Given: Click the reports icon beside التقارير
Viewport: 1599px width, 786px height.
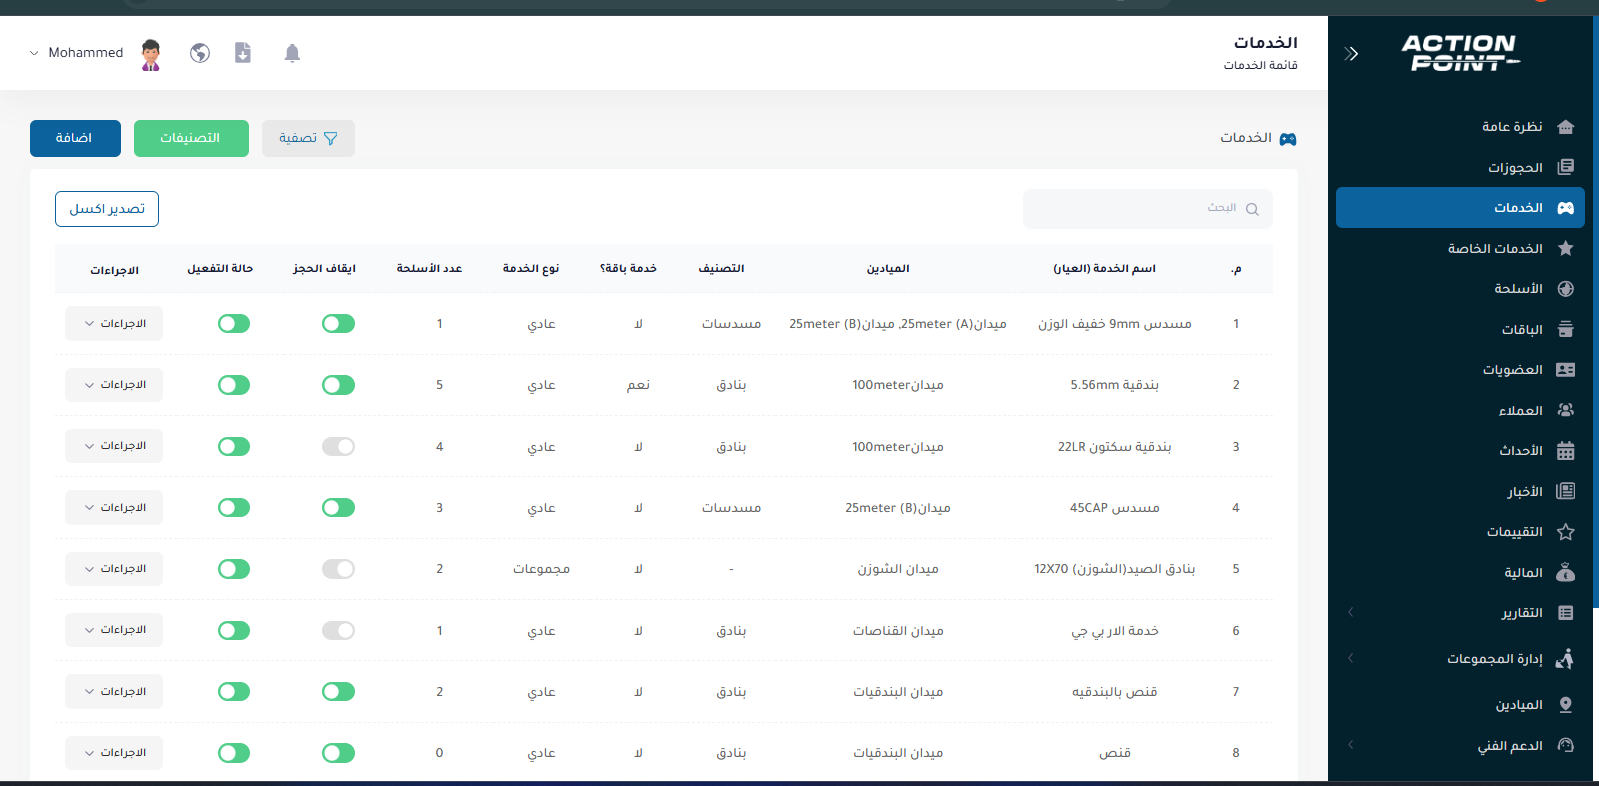Looking at the screenshot, I should click(1566, 613).
